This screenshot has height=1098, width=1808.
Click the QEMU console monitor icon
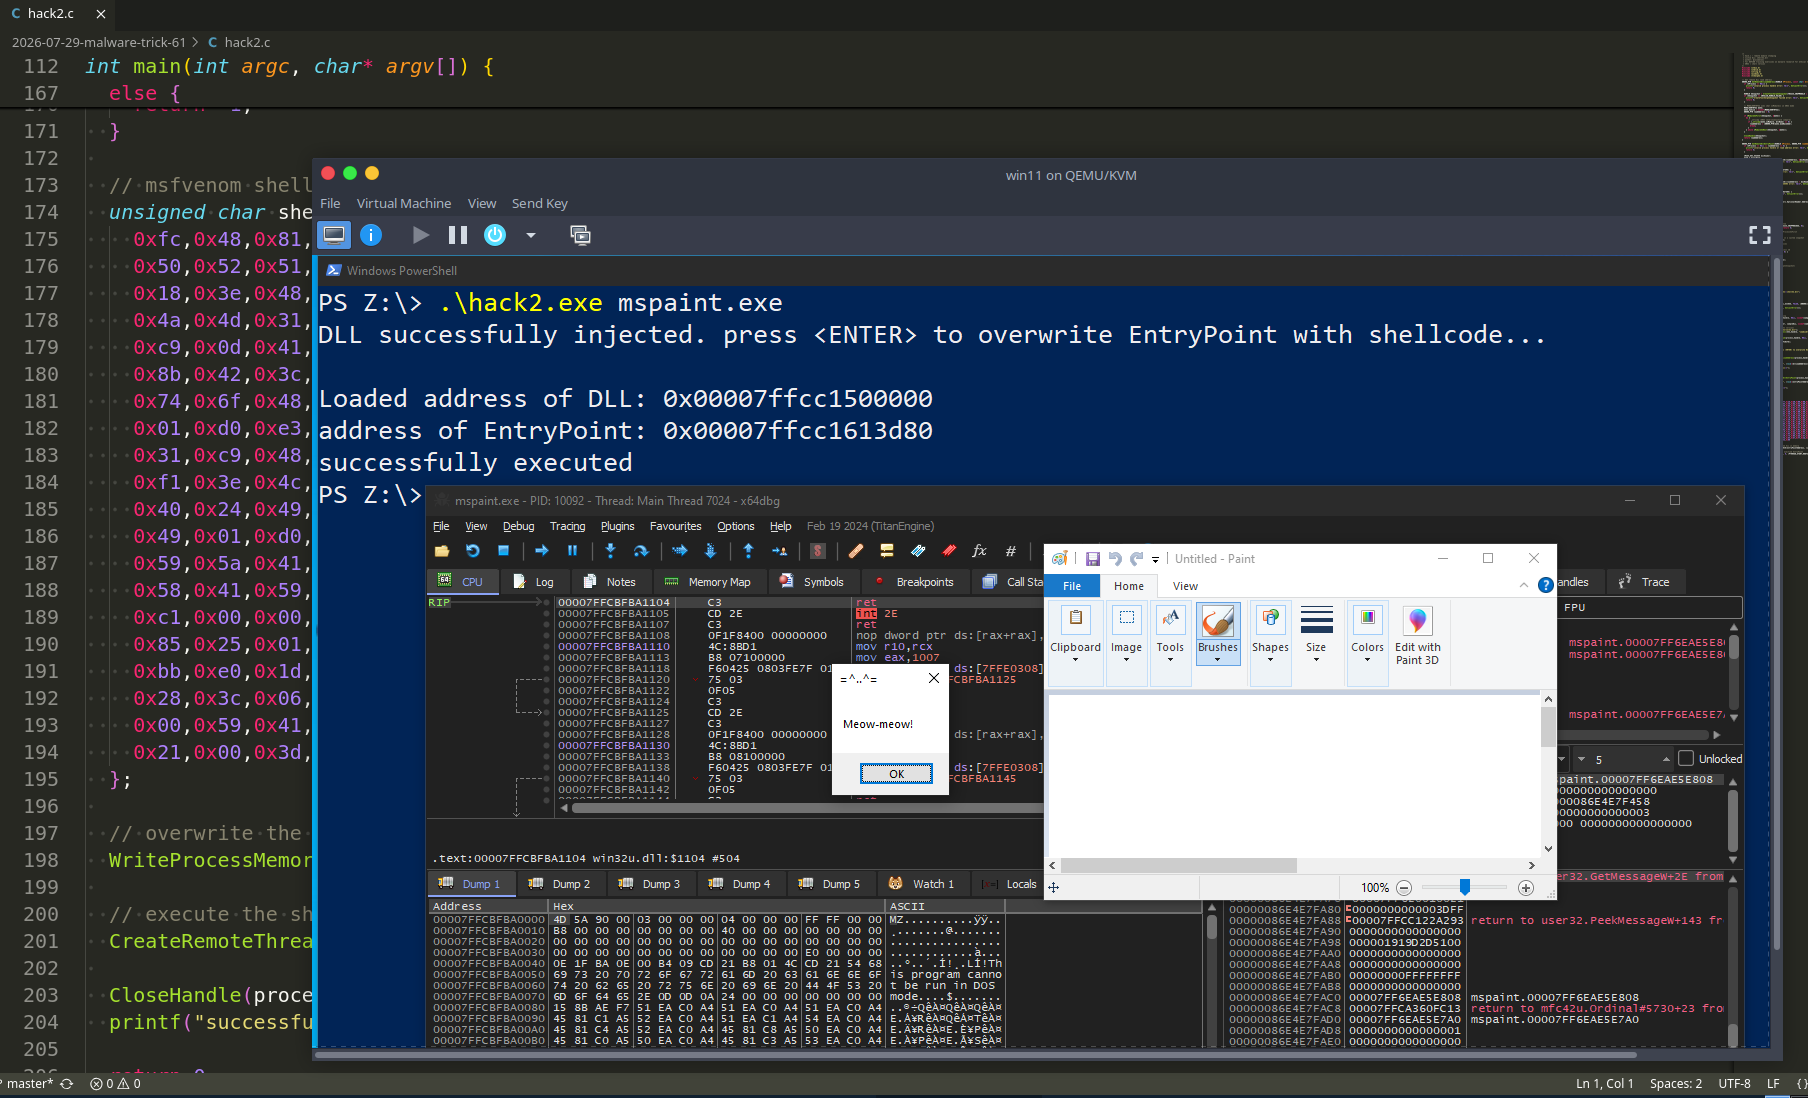click(334, 235)
